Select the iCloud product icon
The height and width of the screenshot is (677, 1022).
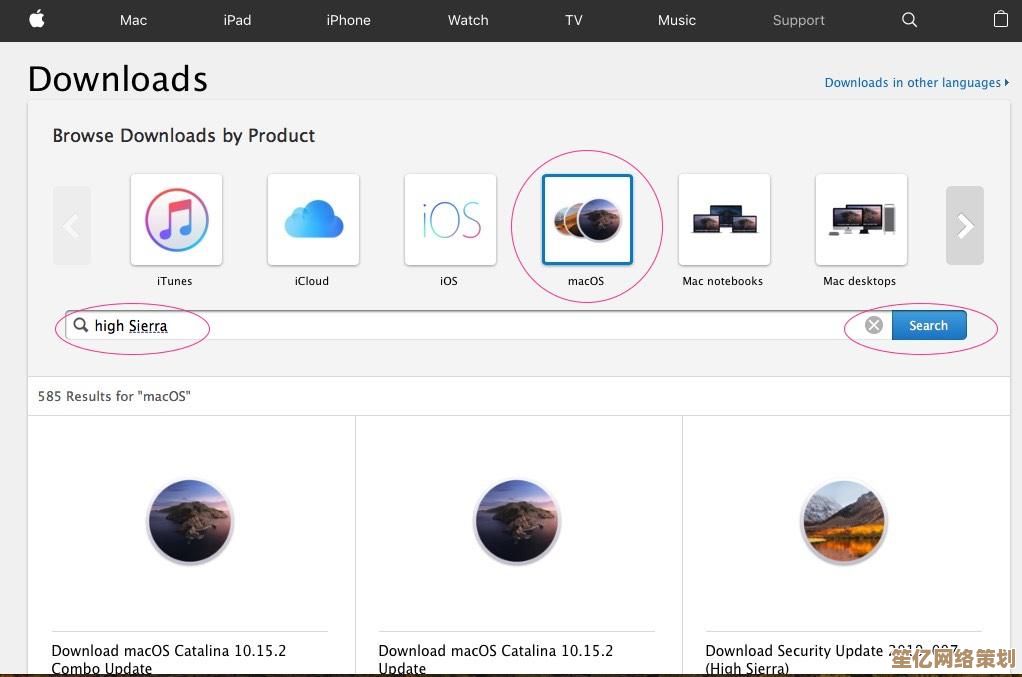(314, 220)
